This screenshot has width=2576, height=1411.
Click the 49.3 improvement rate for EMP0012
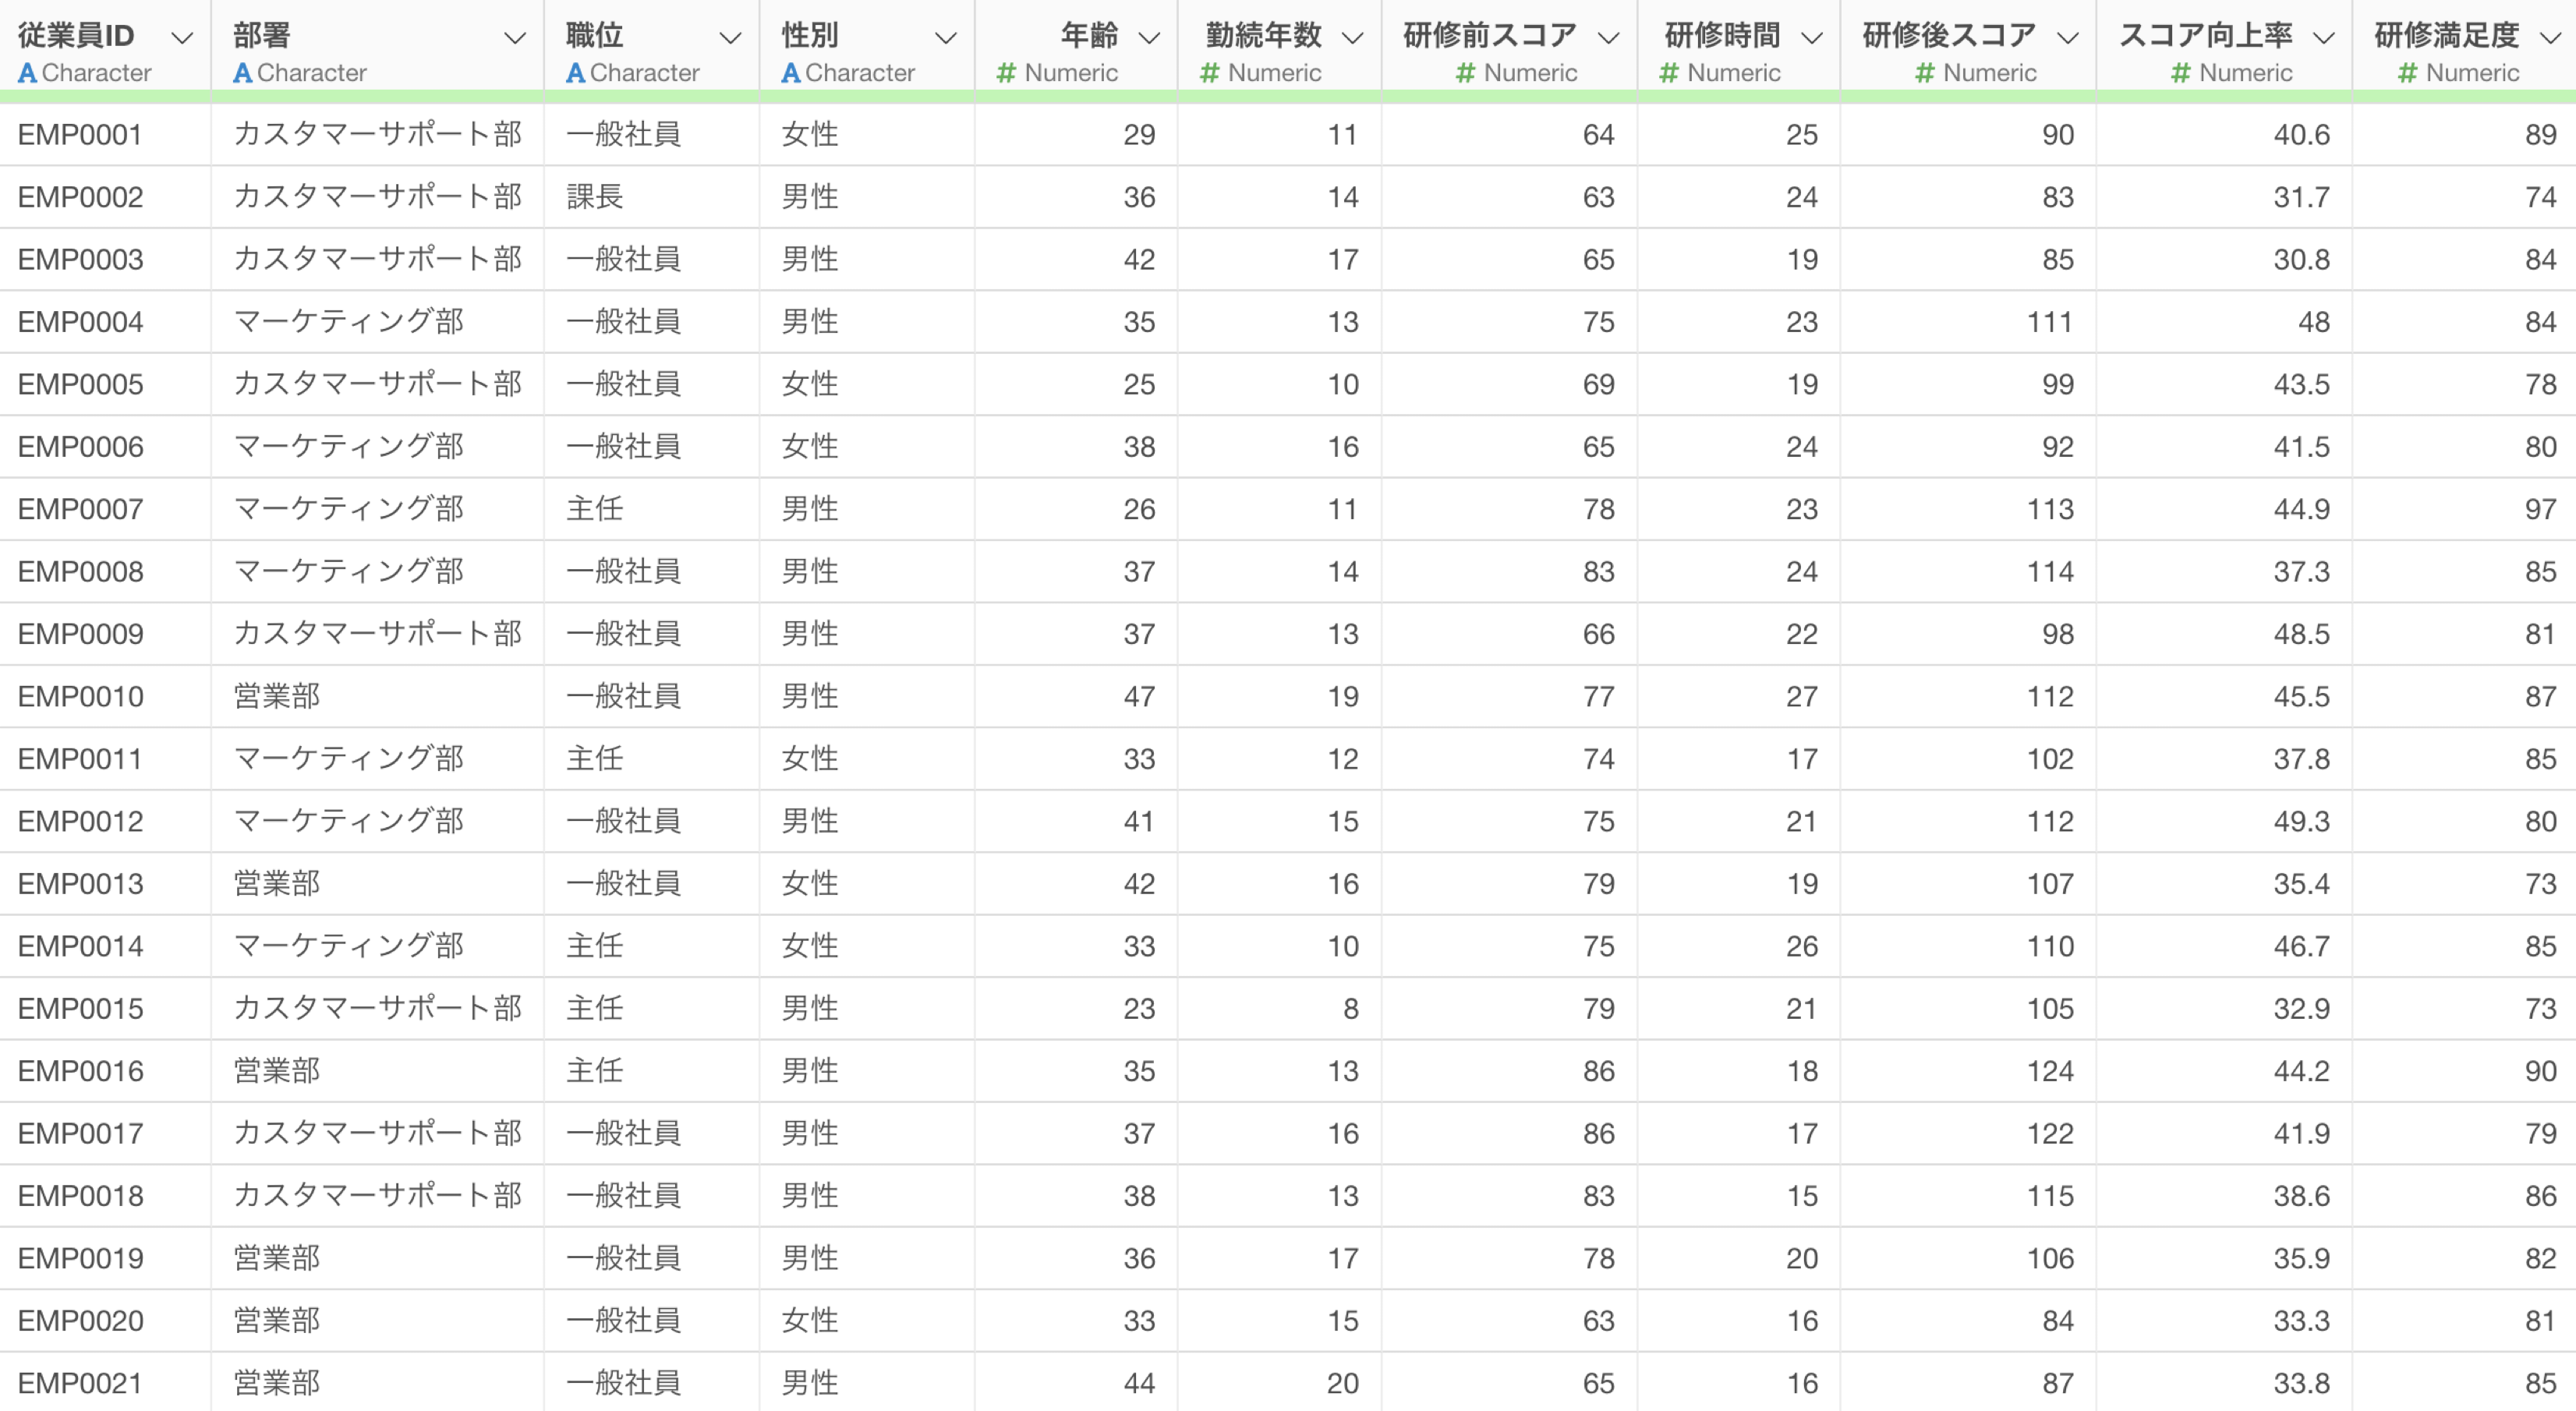coord(2224,821)
